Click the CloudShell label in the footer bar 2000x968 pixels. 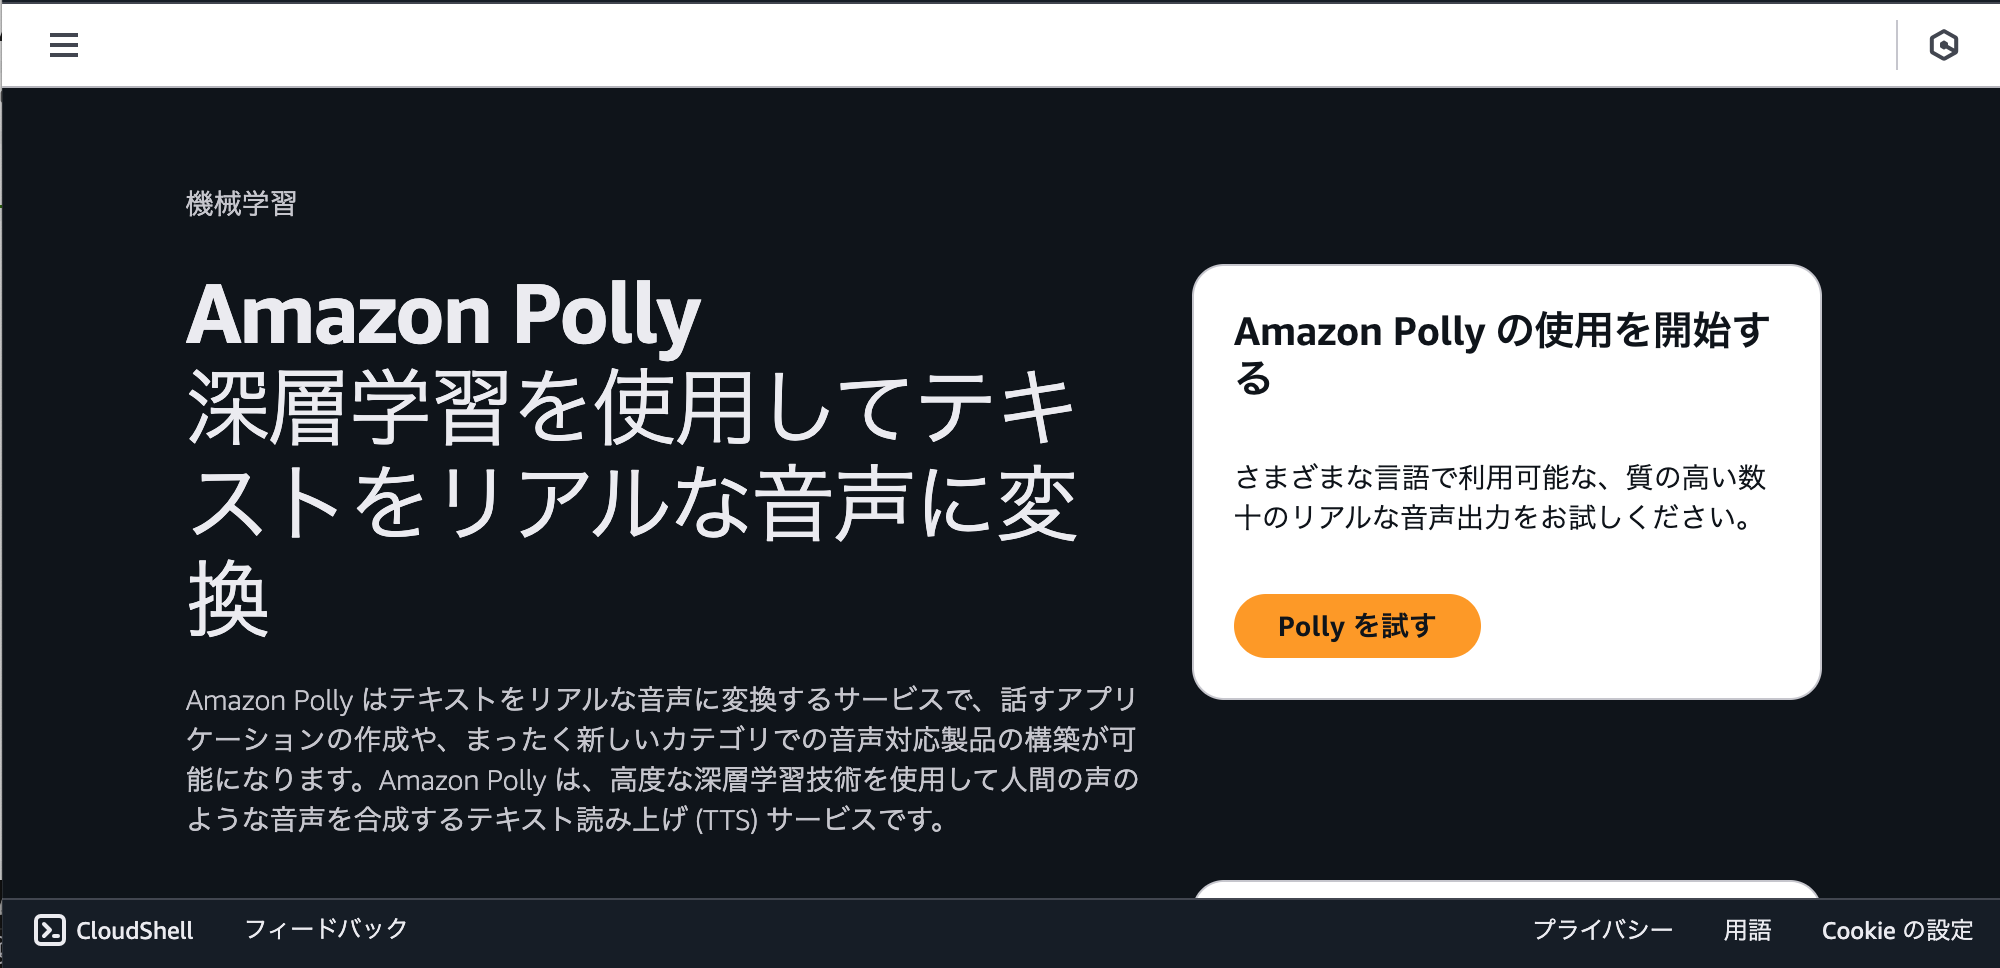(x=135, y=930)
